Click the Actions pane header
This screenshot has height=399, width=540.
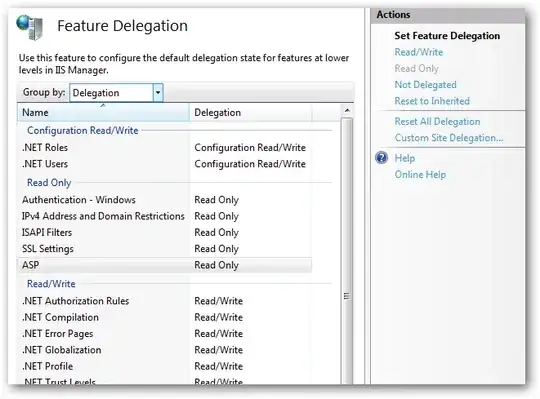[x=448, y=15]
